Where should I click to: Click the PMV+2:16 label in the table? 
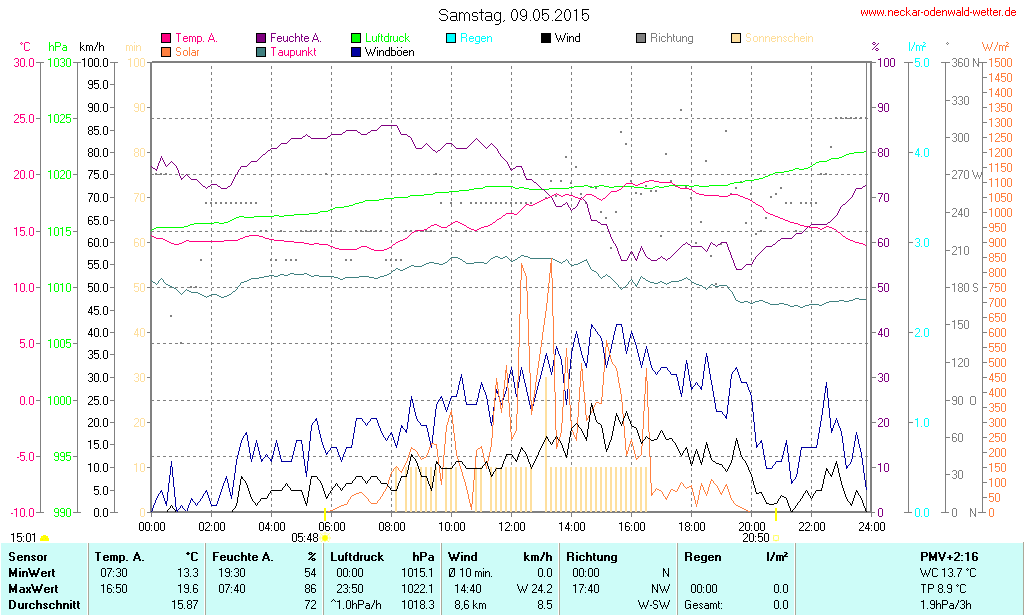949,556
